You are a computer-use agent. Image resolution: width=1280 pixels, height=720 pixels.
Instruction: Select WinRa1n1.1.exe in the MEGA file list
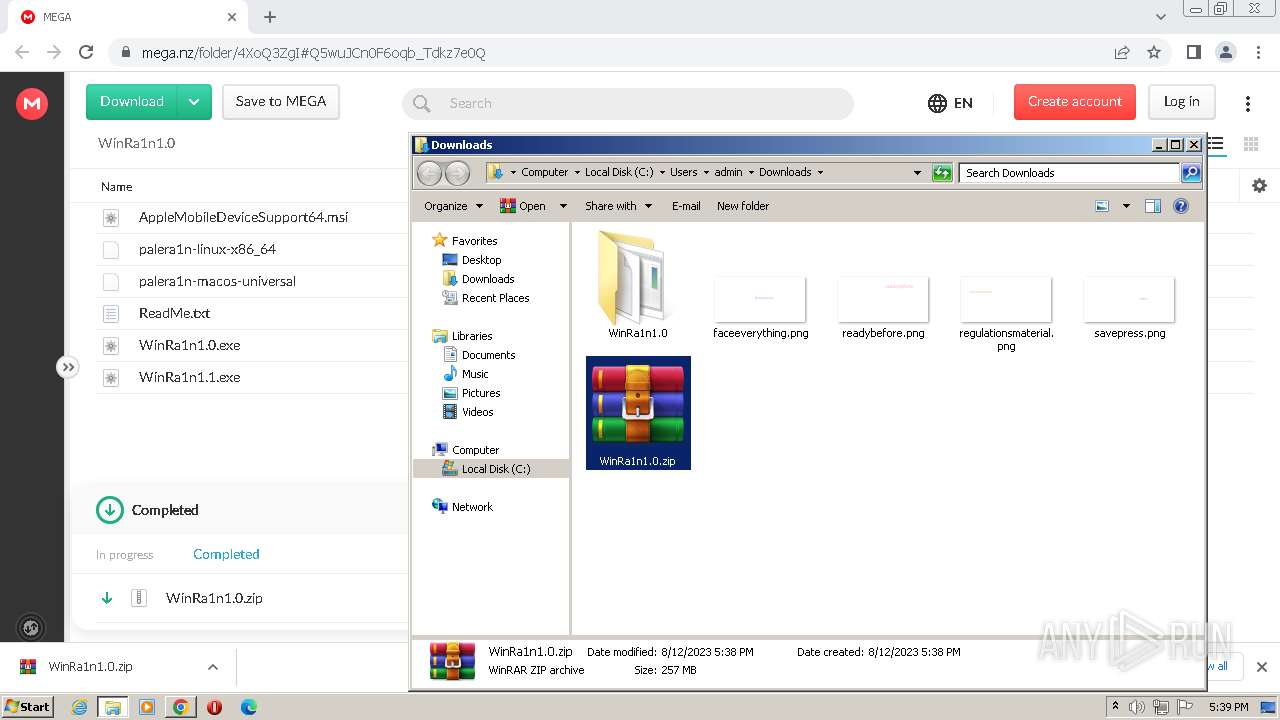tap(189, 377)
